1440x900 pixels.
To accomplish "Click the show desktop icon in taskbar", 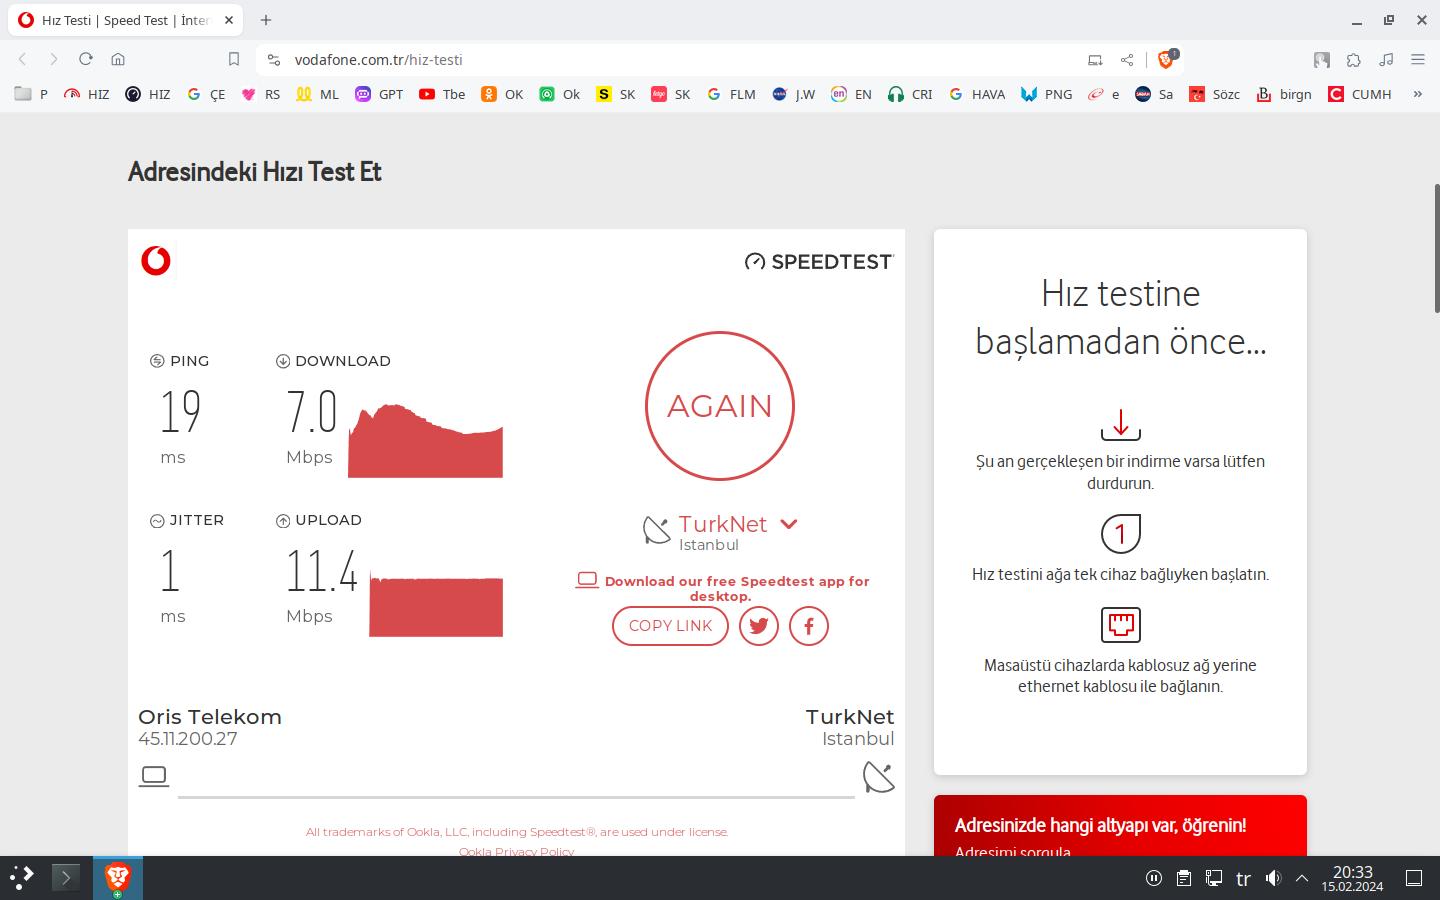I will (x=1414, y=878).
